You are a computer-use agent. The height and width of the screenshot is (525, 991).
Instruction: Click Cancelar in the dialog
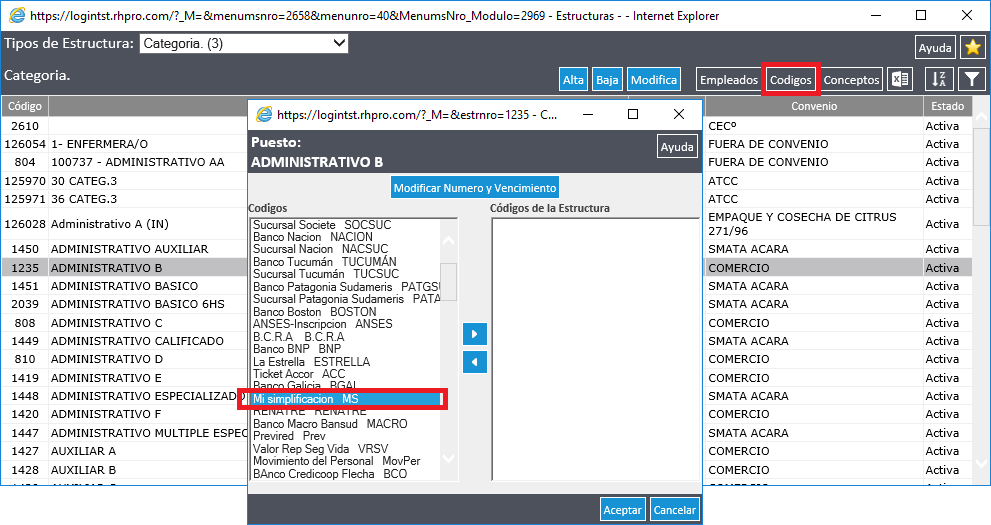click(674, 510)
